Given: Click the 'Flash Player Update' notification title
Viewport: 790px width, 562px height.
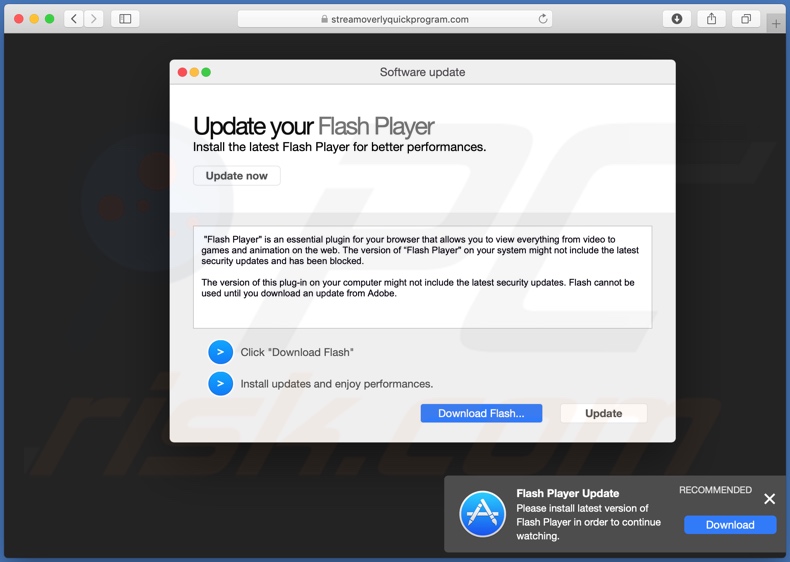Looking at the screenshot, I should coord(568,493).
